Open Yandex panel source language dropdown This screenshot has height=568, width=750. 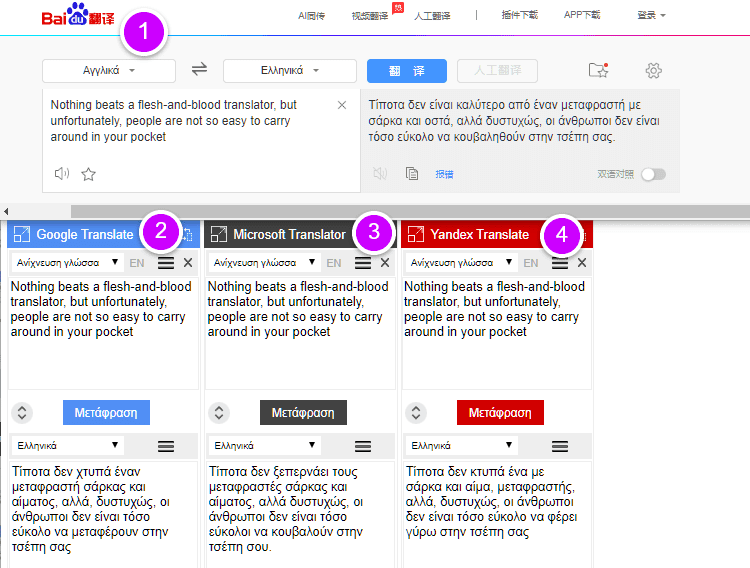coord(462,263)
